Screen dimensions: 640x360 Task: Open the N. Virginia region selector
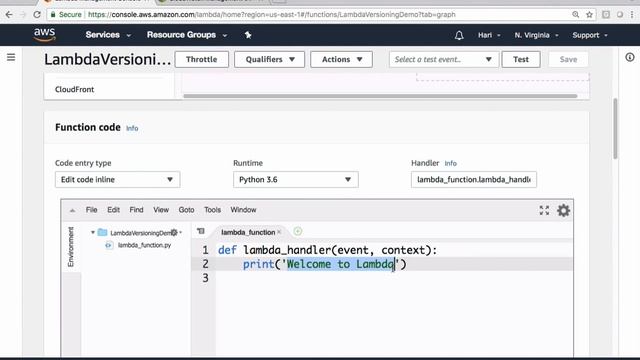(536, 35)
